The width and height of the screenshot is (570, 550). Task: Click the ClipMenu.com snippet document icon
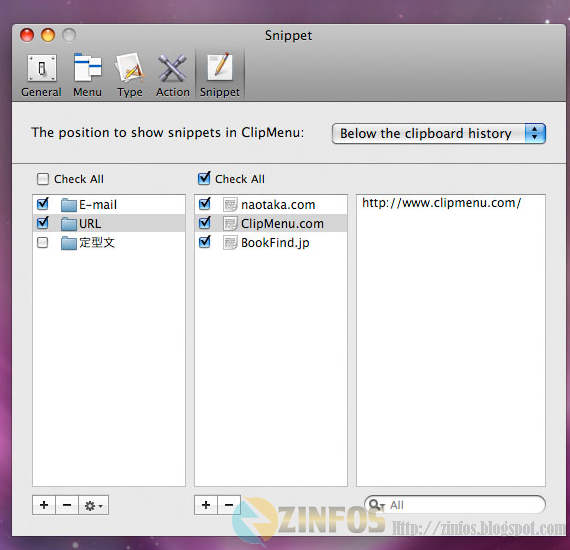coord(230,224)
